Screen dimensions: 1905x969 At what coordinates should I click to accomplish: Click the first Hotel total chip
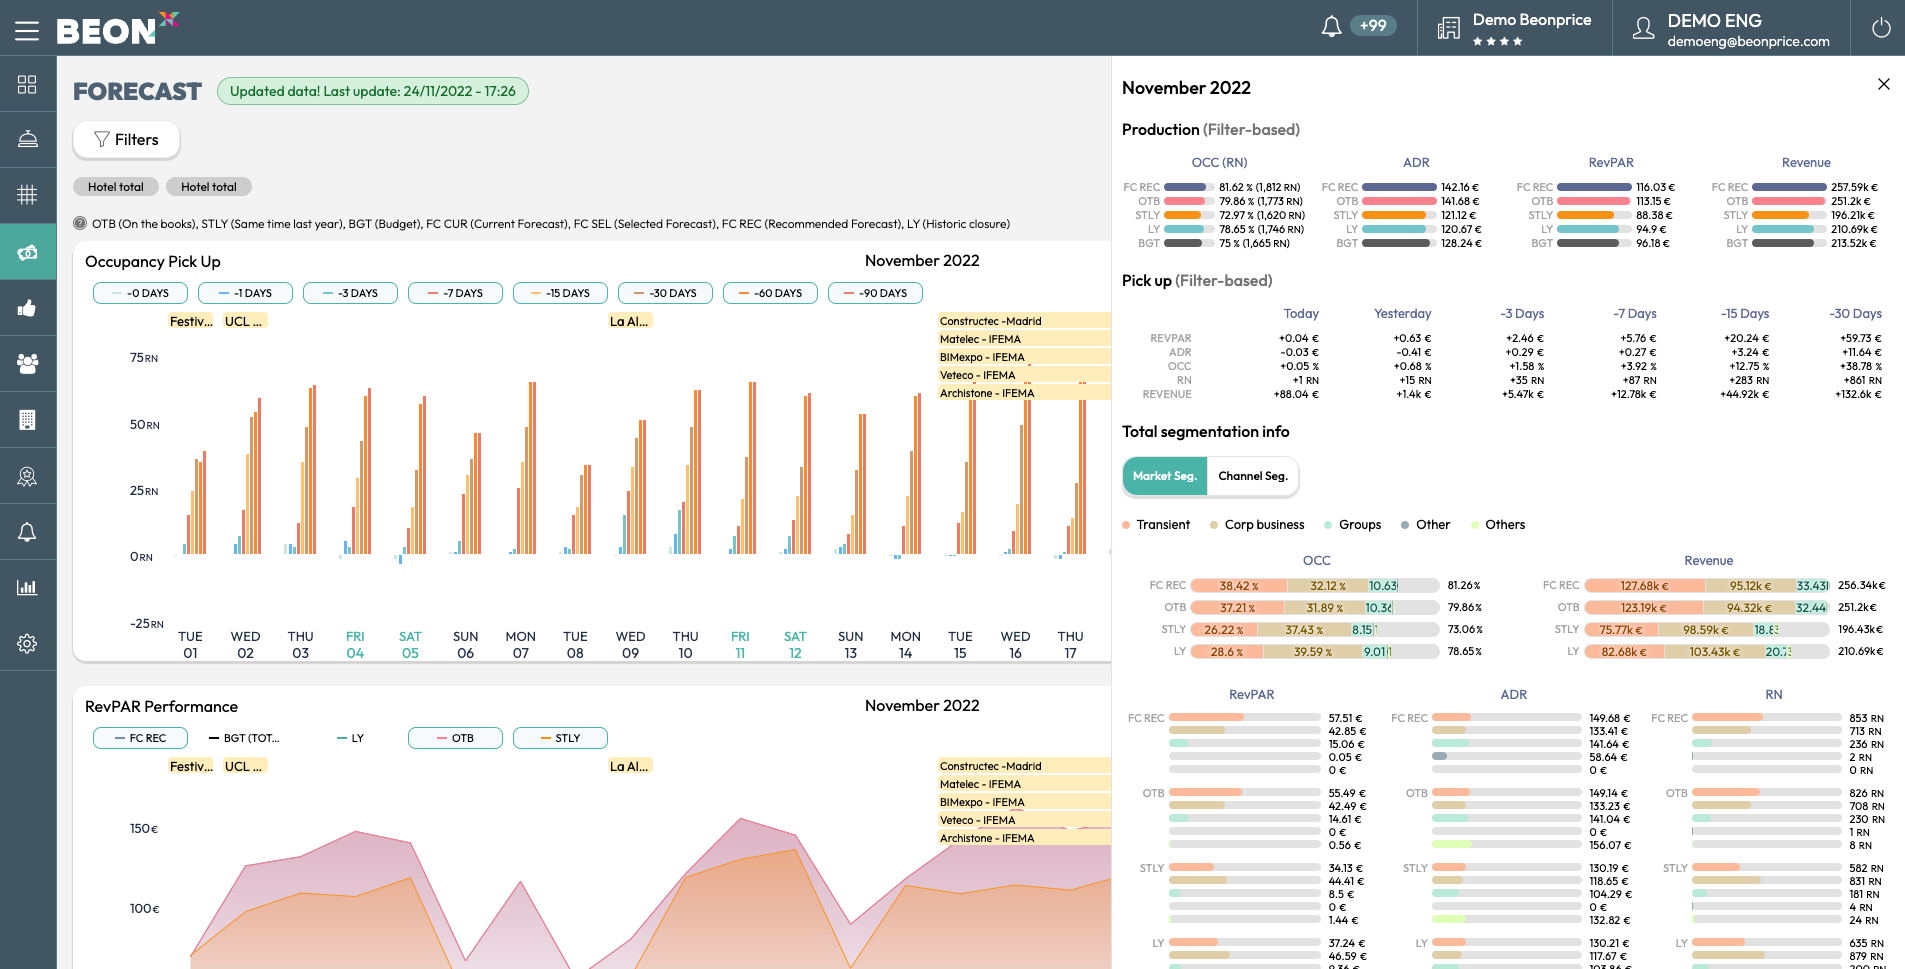[115, 187]
